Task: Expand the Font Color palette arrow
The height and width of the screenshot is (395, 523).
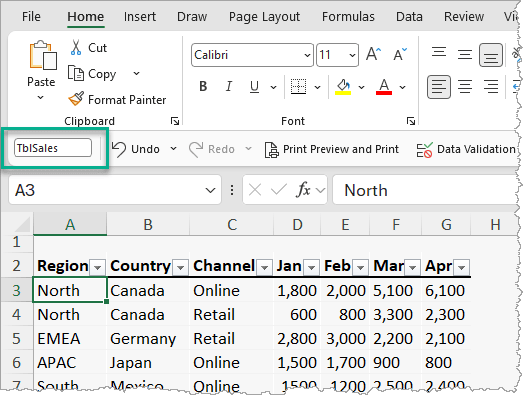Action: click(x=402, y=87)
